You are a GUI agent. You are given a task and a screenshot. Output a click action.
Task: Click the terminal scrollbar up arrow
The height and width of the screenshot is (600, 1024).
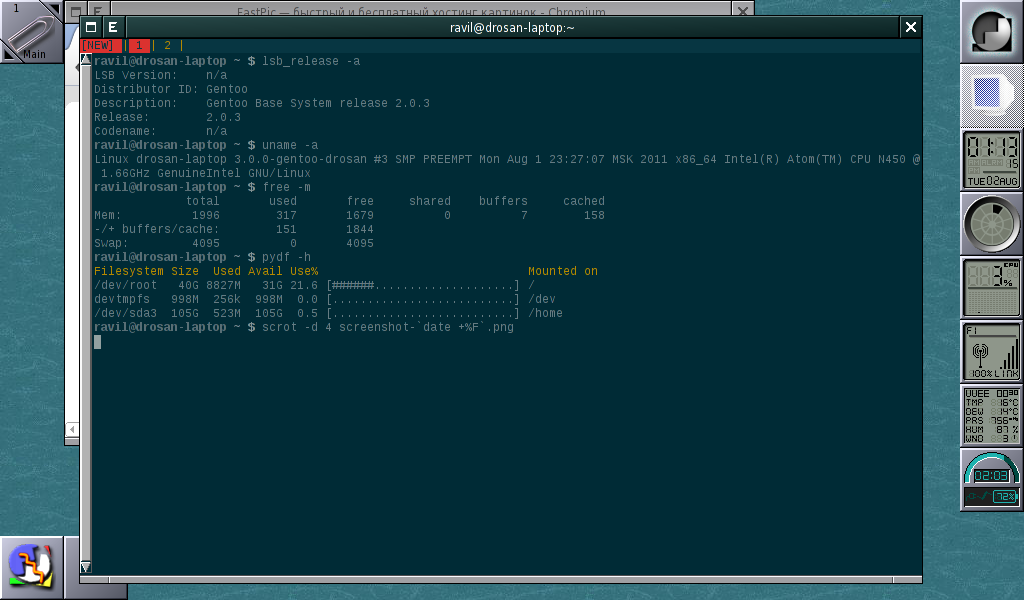(86, 59)
